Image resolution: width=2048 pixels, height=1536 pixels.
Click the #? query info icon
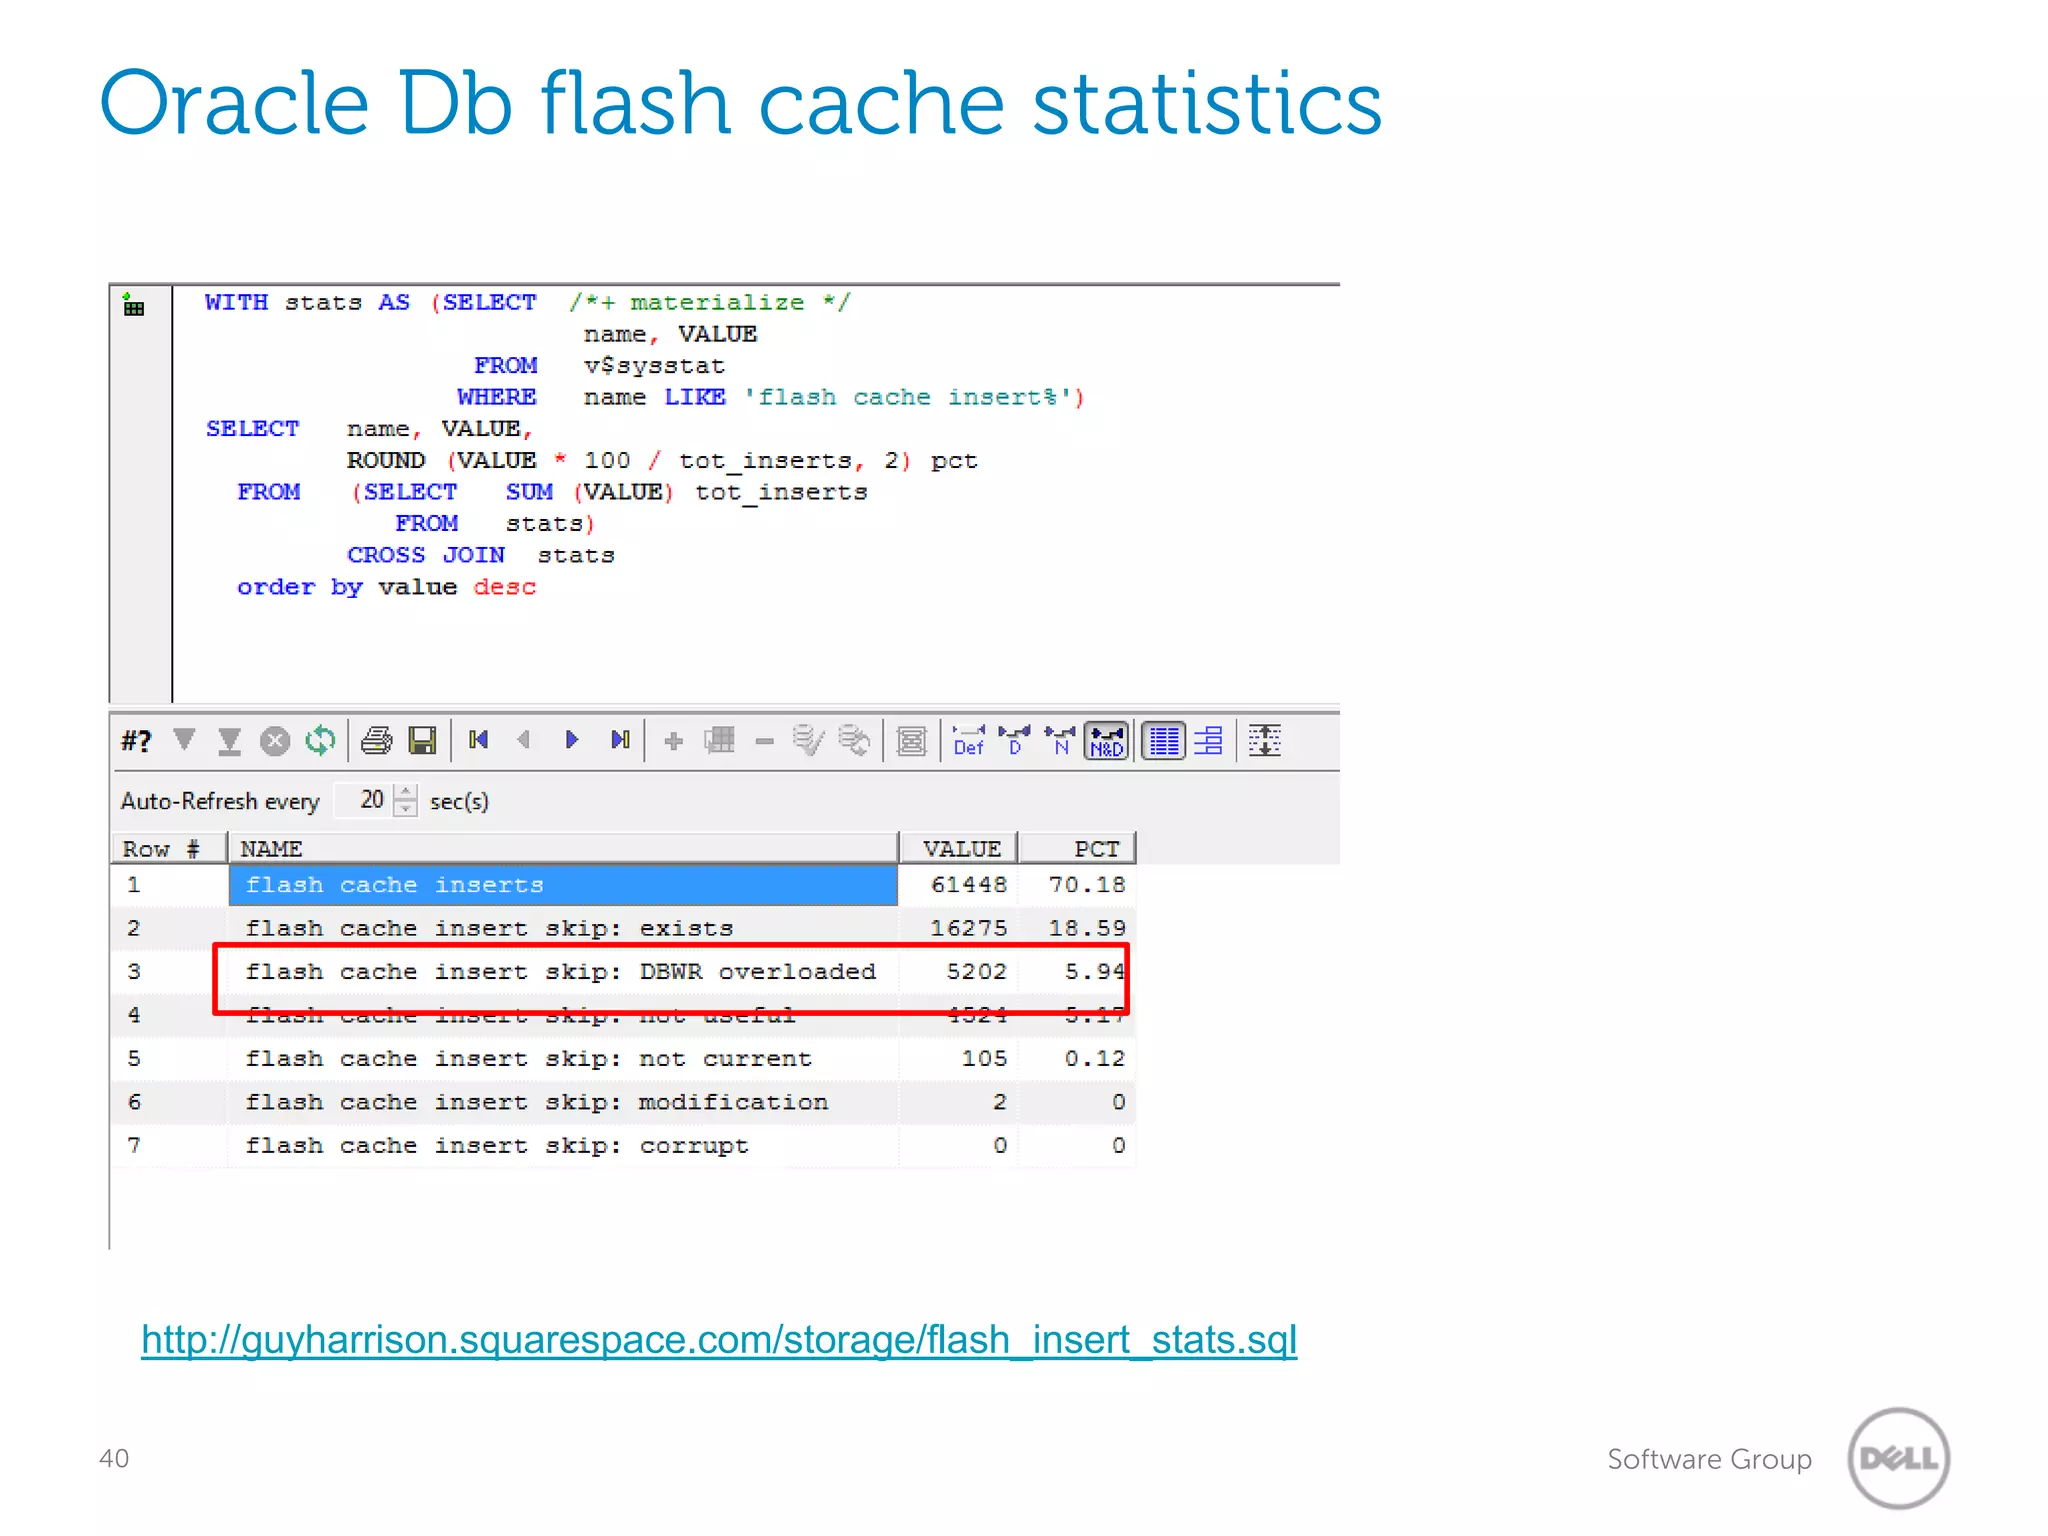point(136,741)
